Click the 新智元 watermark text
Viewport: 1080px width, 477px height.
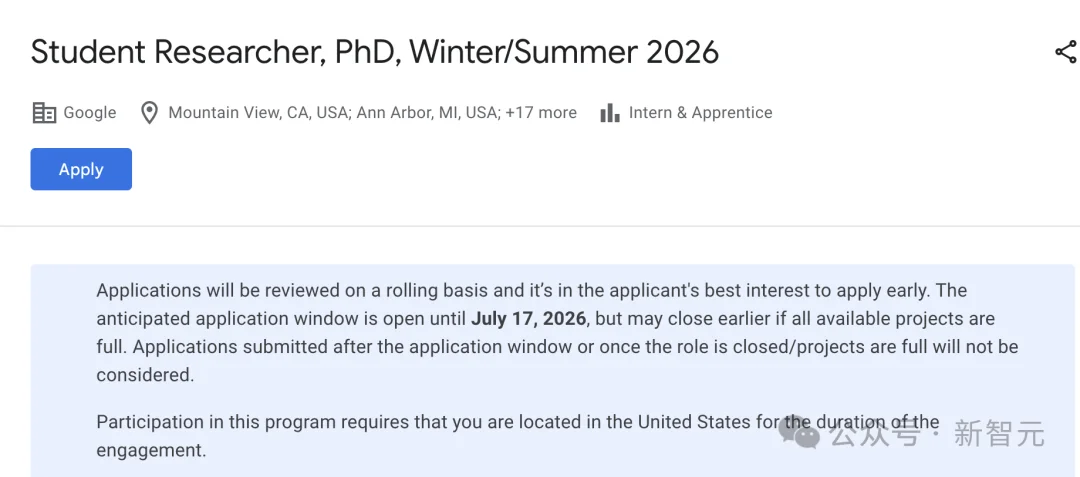coord(999,434)
